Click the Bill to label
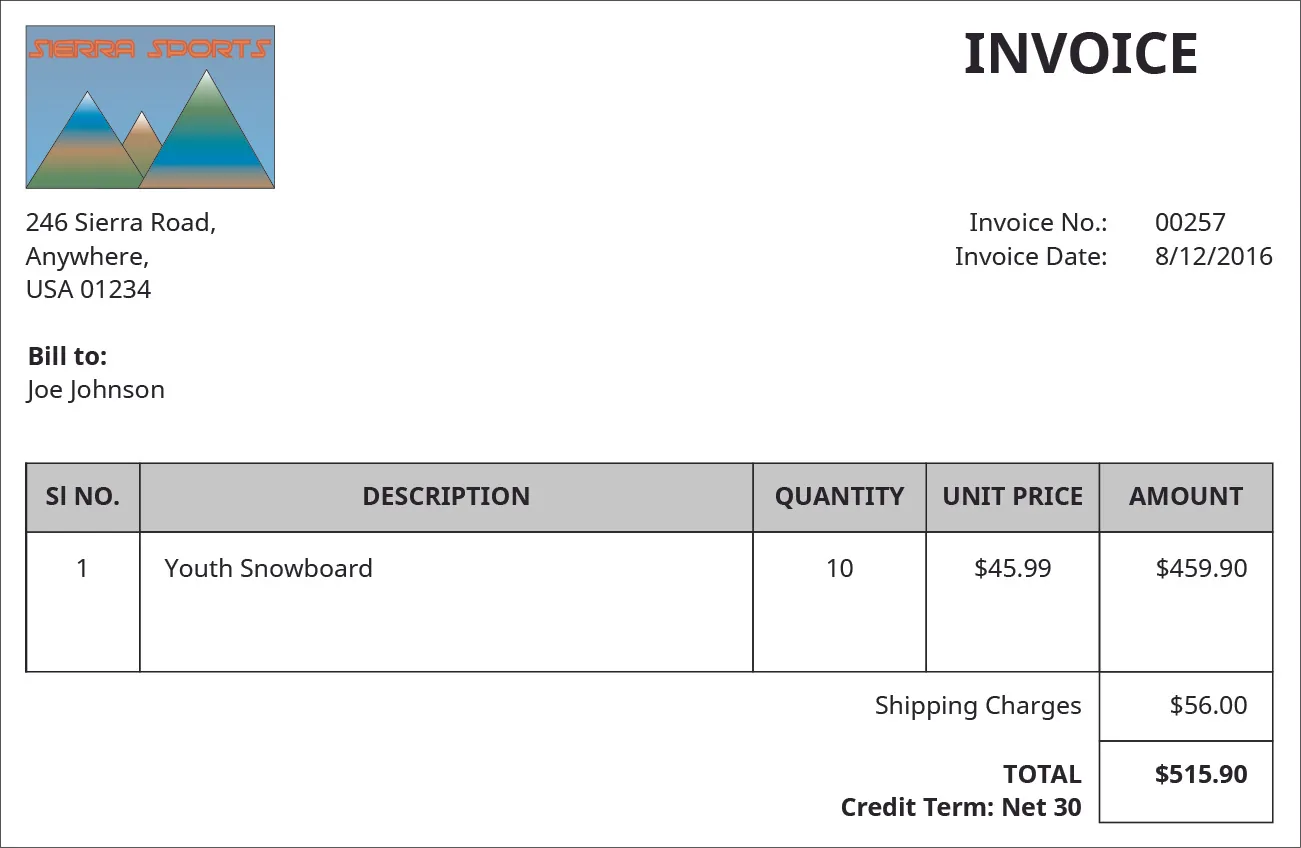 click(67, 356)
